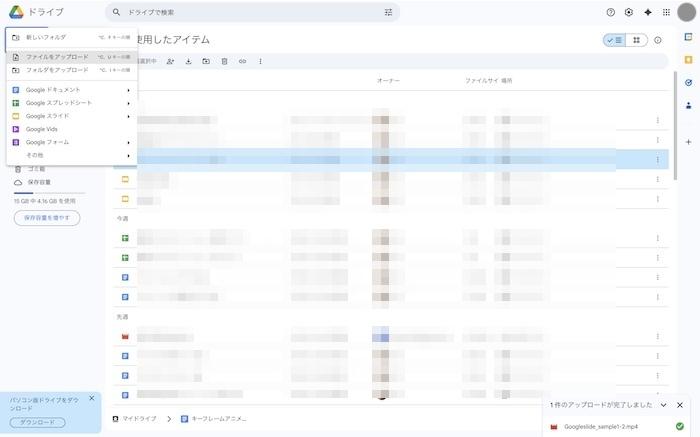Click the cloud 保存容量 storage item

(x=33, y=182)
